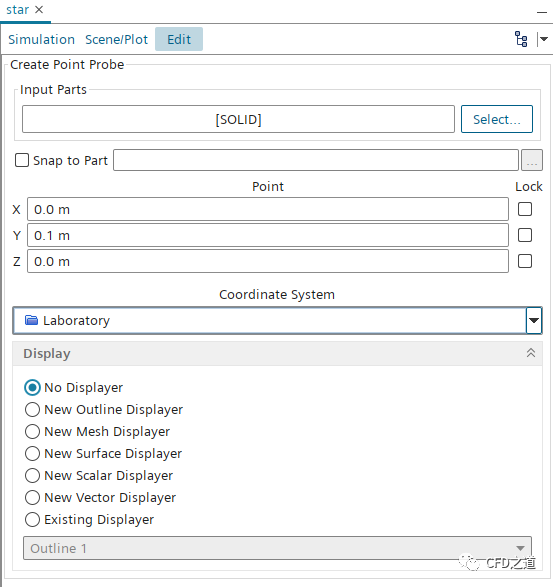Choose New Surface Displayer
The height and width of the screenshot is (587, 553).
click(103, 453)
